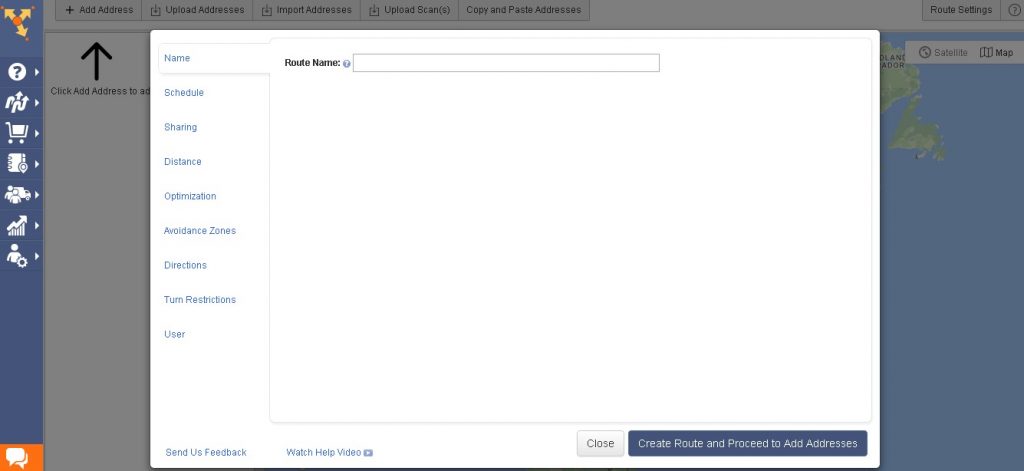Screen dimensions: 1024x471
Task: Open the help question mark sidebar icon
Action: coord(17,72)
